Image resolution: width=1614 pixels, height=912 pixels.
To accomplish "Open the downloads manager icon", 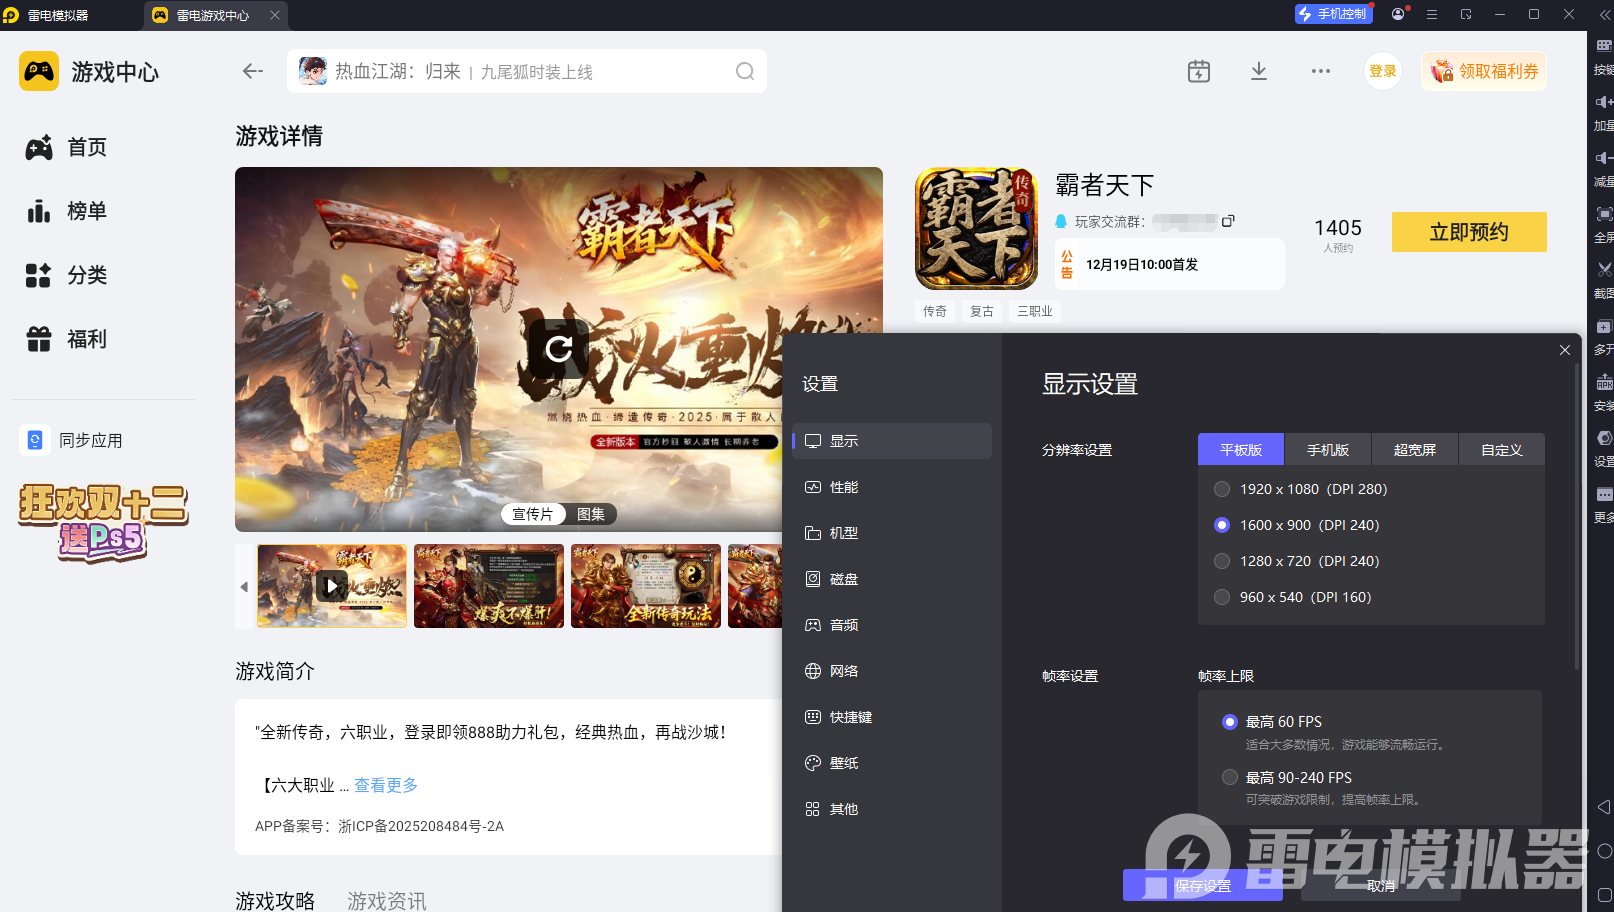I will (x=1259, y=71).
